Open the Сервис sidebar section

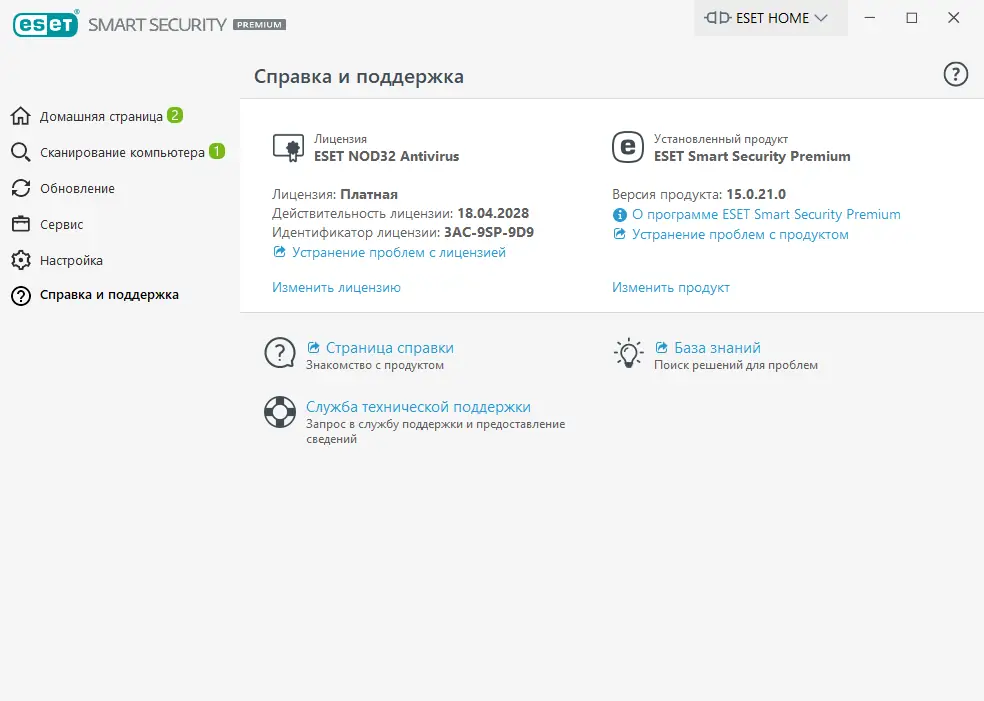(x=61, y=224)
